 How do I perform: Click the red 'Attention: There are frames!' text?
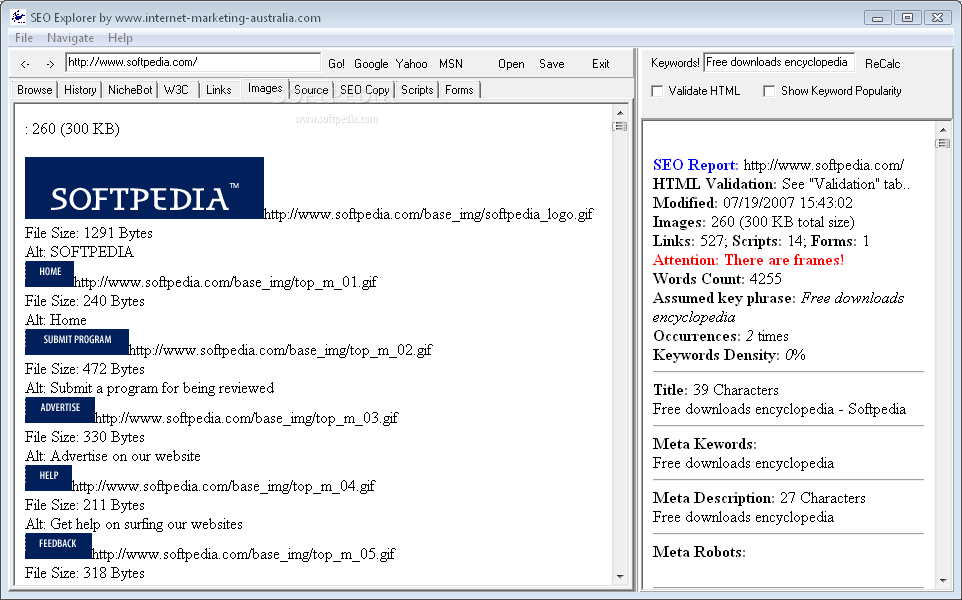coord(748,260)
